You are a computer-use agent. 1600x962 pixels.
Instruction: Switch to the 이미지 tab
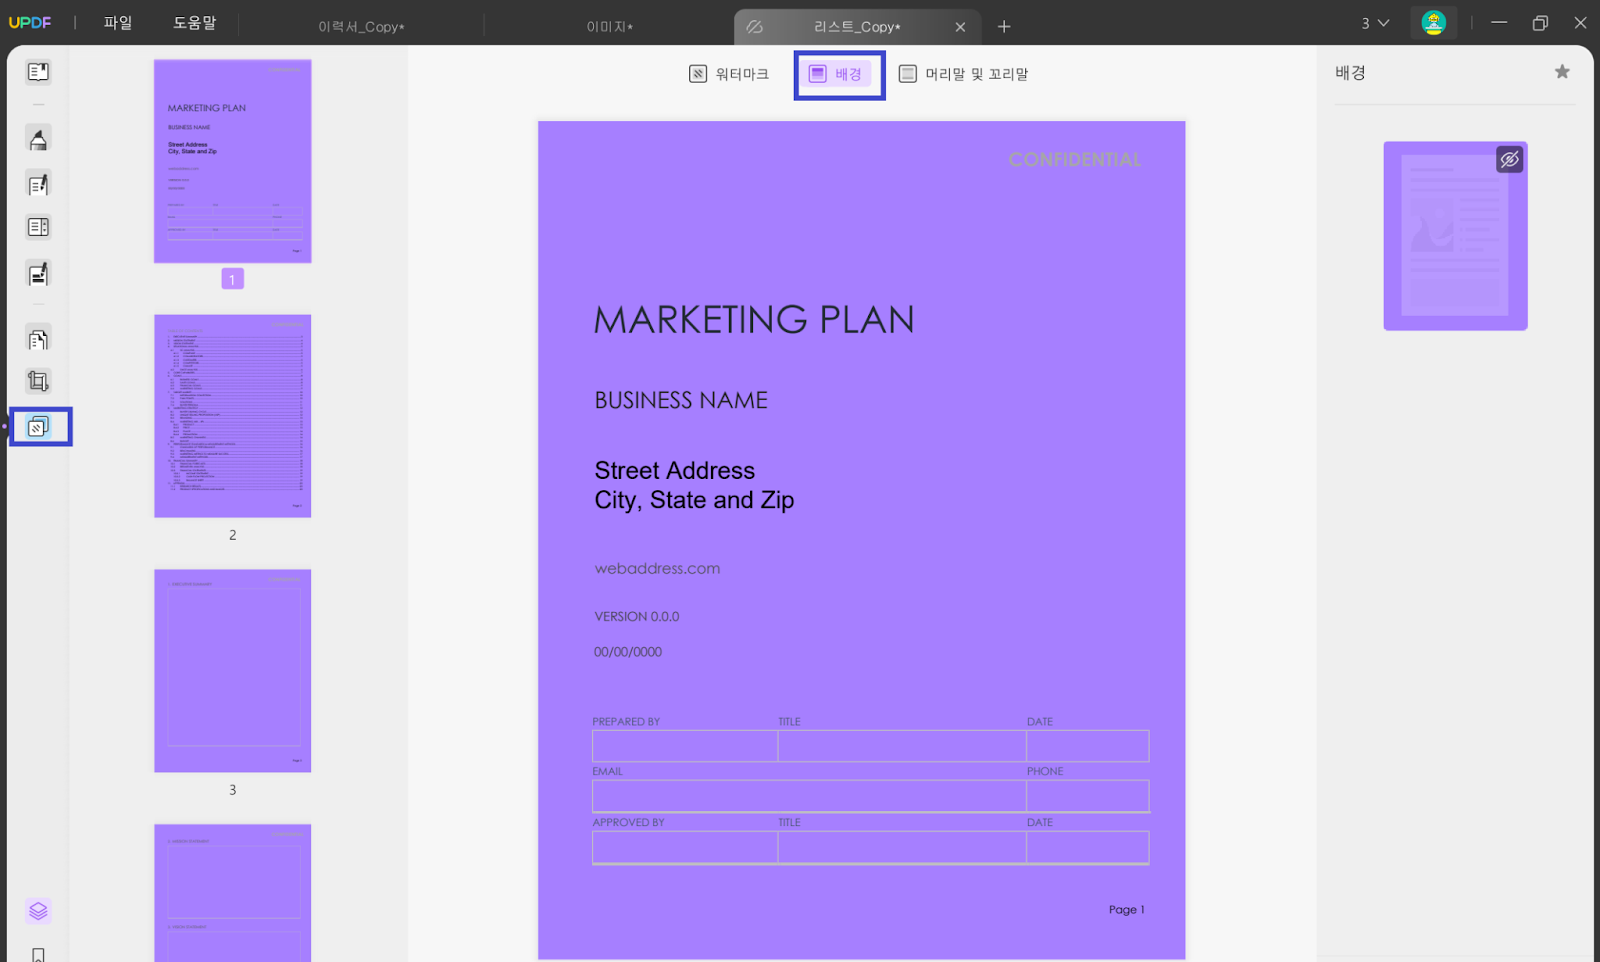click(x=609, y=27)
